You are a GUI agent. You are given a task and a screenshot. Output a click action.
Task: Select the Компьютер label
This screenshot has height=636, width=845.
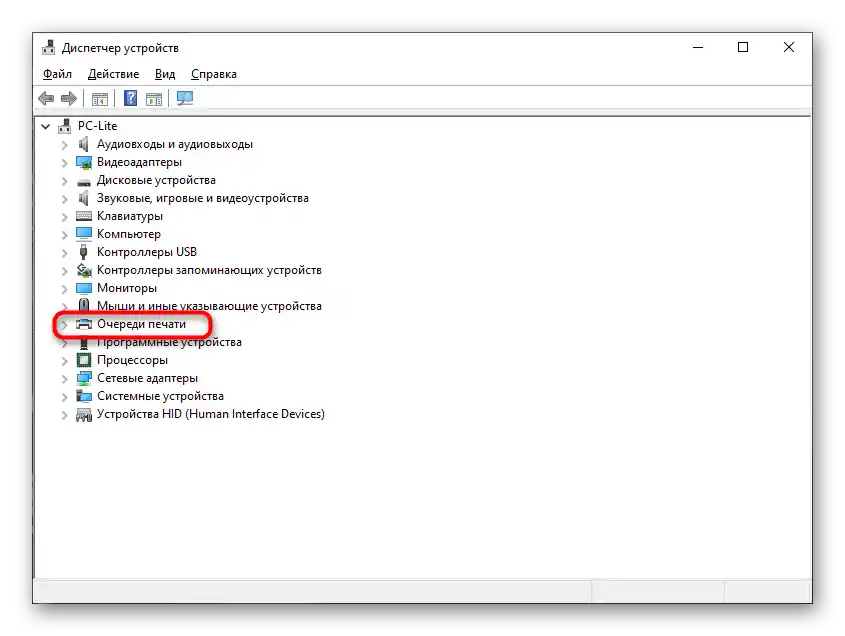pos(129,234)
